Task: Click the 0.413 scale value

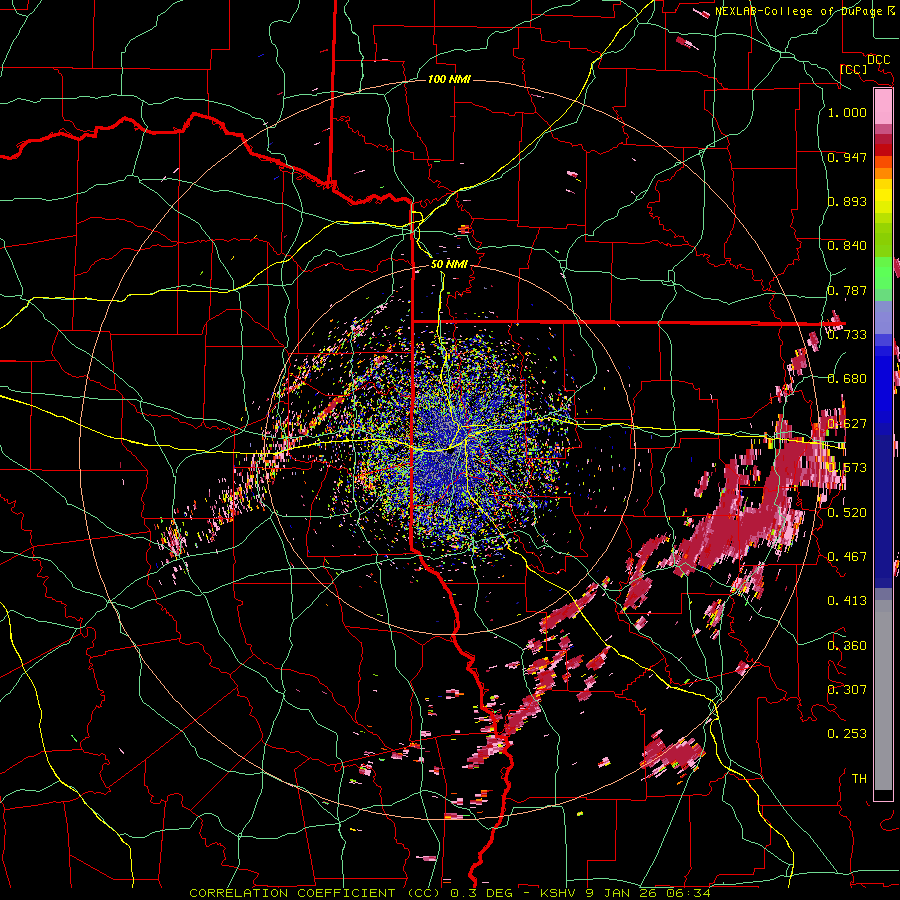Action: tap(847, 601)
